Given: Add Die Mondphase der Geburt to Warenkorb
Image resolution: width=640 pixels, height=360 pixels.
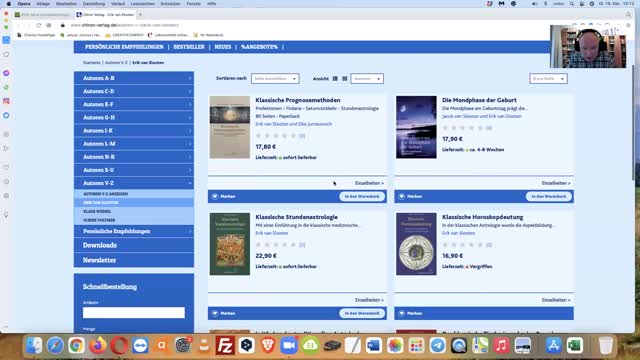Looking at the screenshot, I should click(x=549, y=196).
